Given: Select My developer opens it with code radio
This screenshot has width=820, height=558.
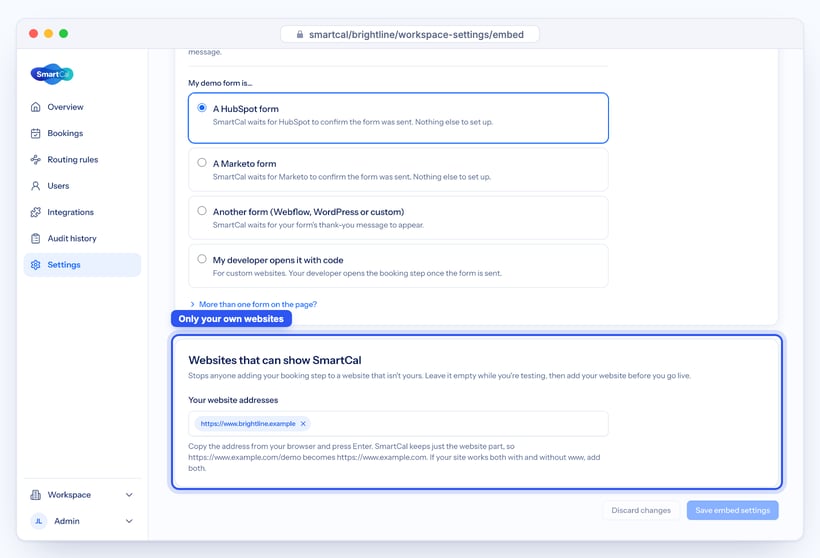Looking at the screenshot, I should (x=202, y=259).
